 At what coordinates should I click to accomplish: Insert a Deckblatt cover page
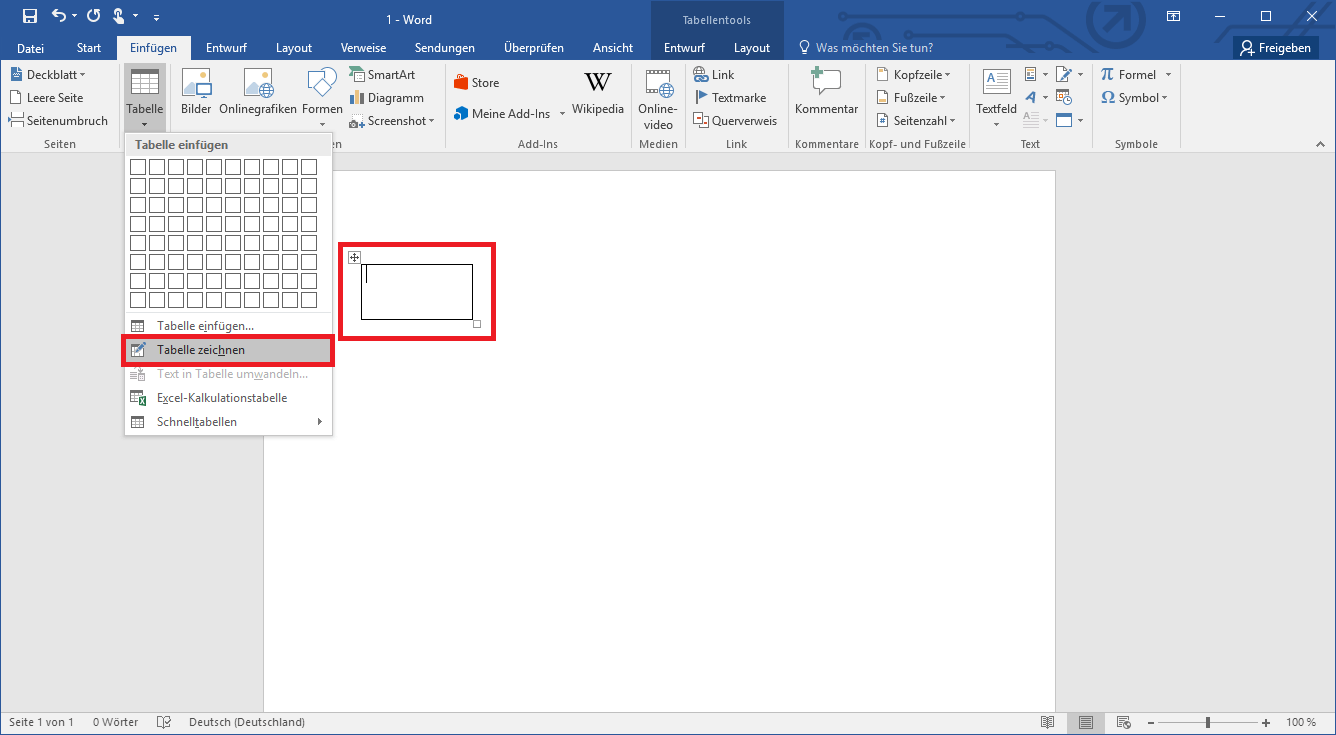(48, 75)
